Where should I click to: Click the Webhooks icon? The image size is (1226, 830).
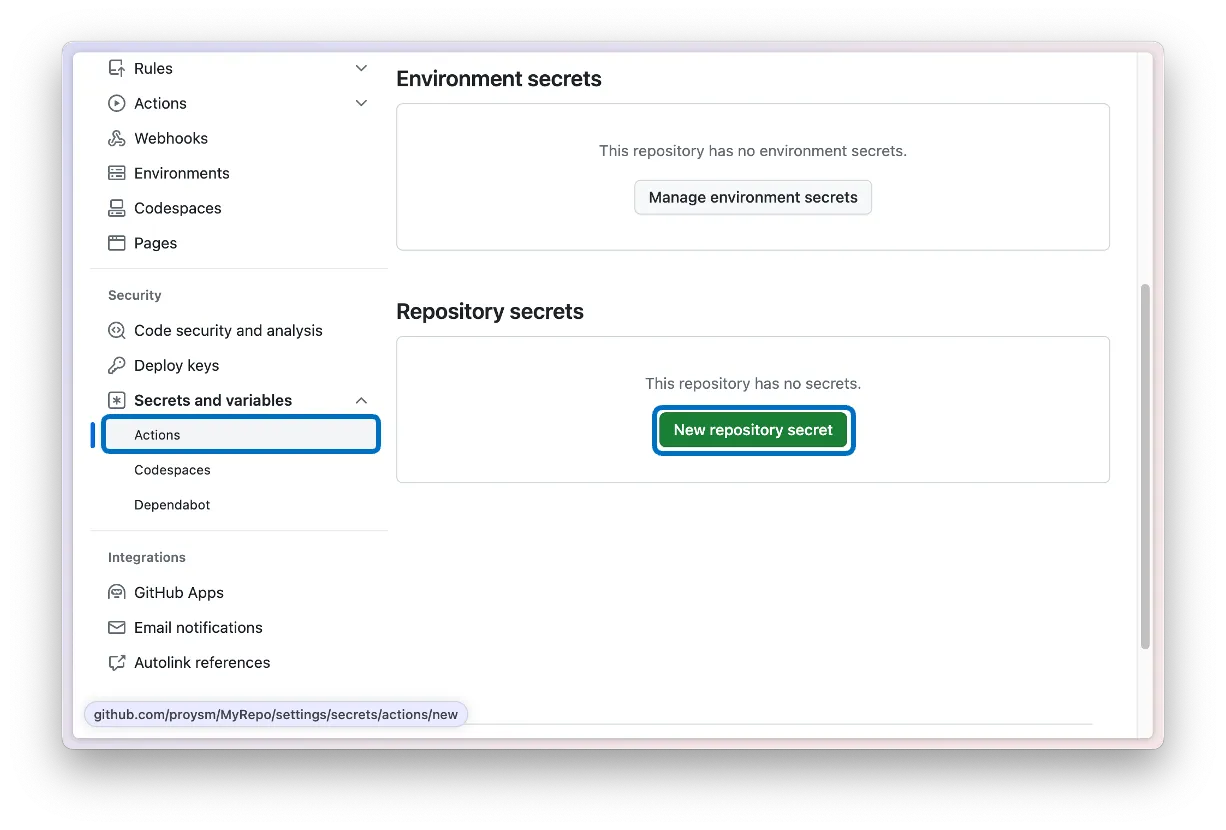click(x=117, y=139)
